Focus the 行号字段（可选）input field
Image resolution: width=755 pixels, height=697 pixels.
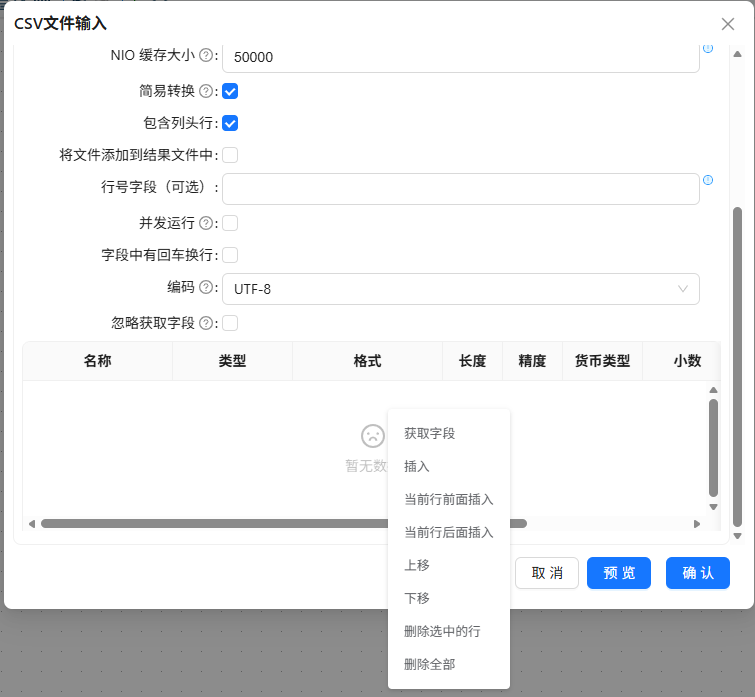(x=461, y=189)
